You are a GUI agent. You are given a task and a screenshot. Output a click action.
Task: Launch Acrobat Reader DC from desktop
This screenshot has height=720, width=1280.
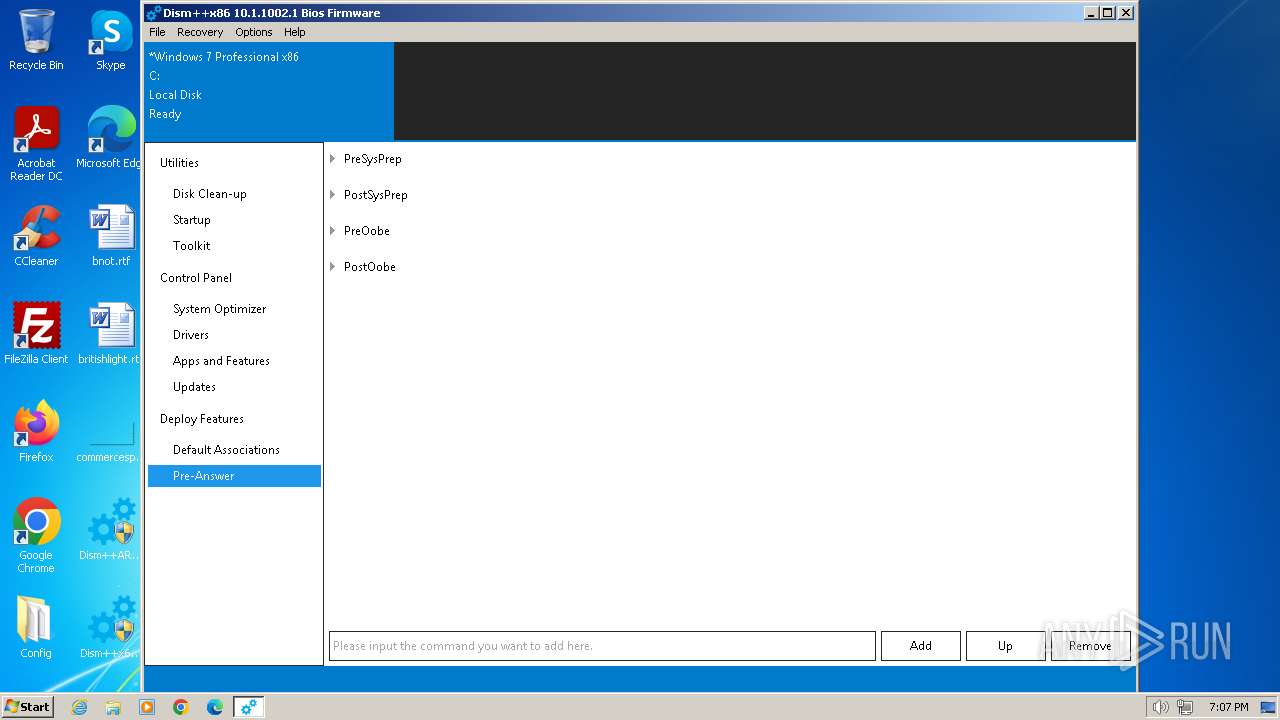pos(36,144)
